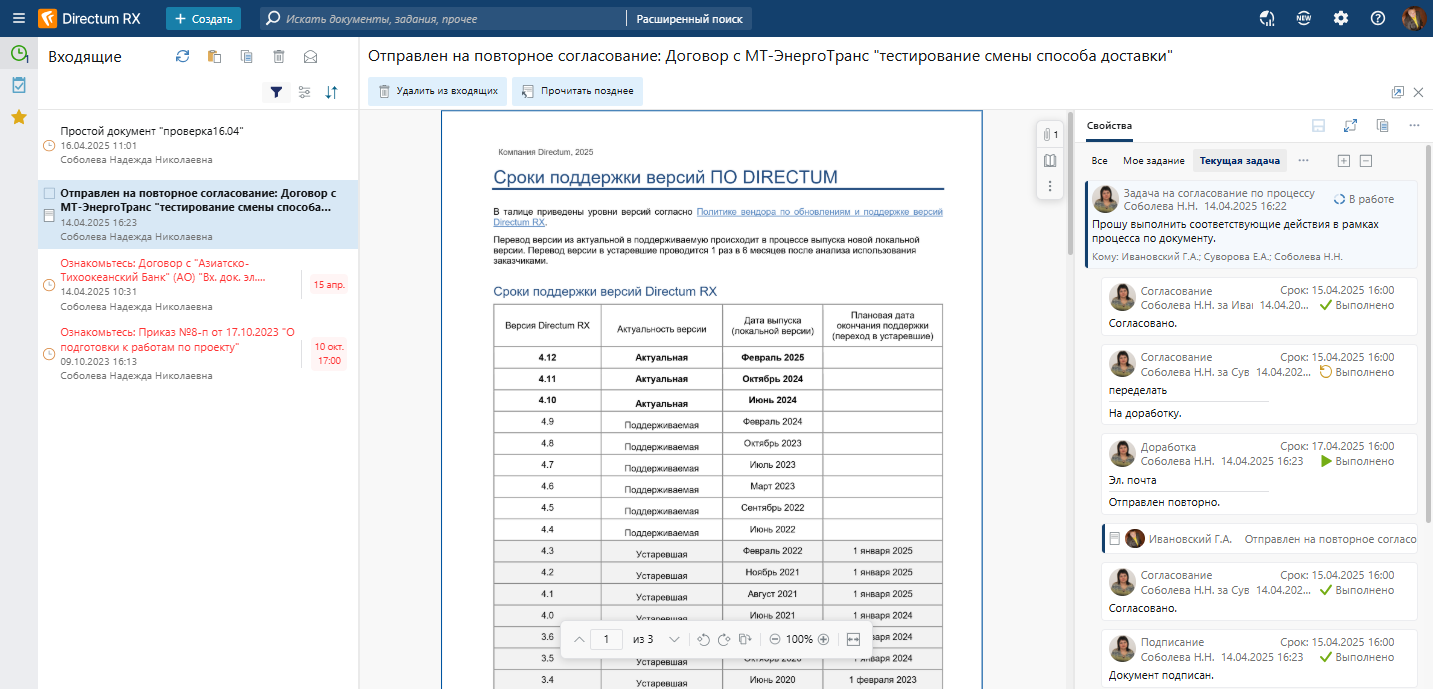
Task: Click the Directum RX logo
Action: [x=90, y=18]
